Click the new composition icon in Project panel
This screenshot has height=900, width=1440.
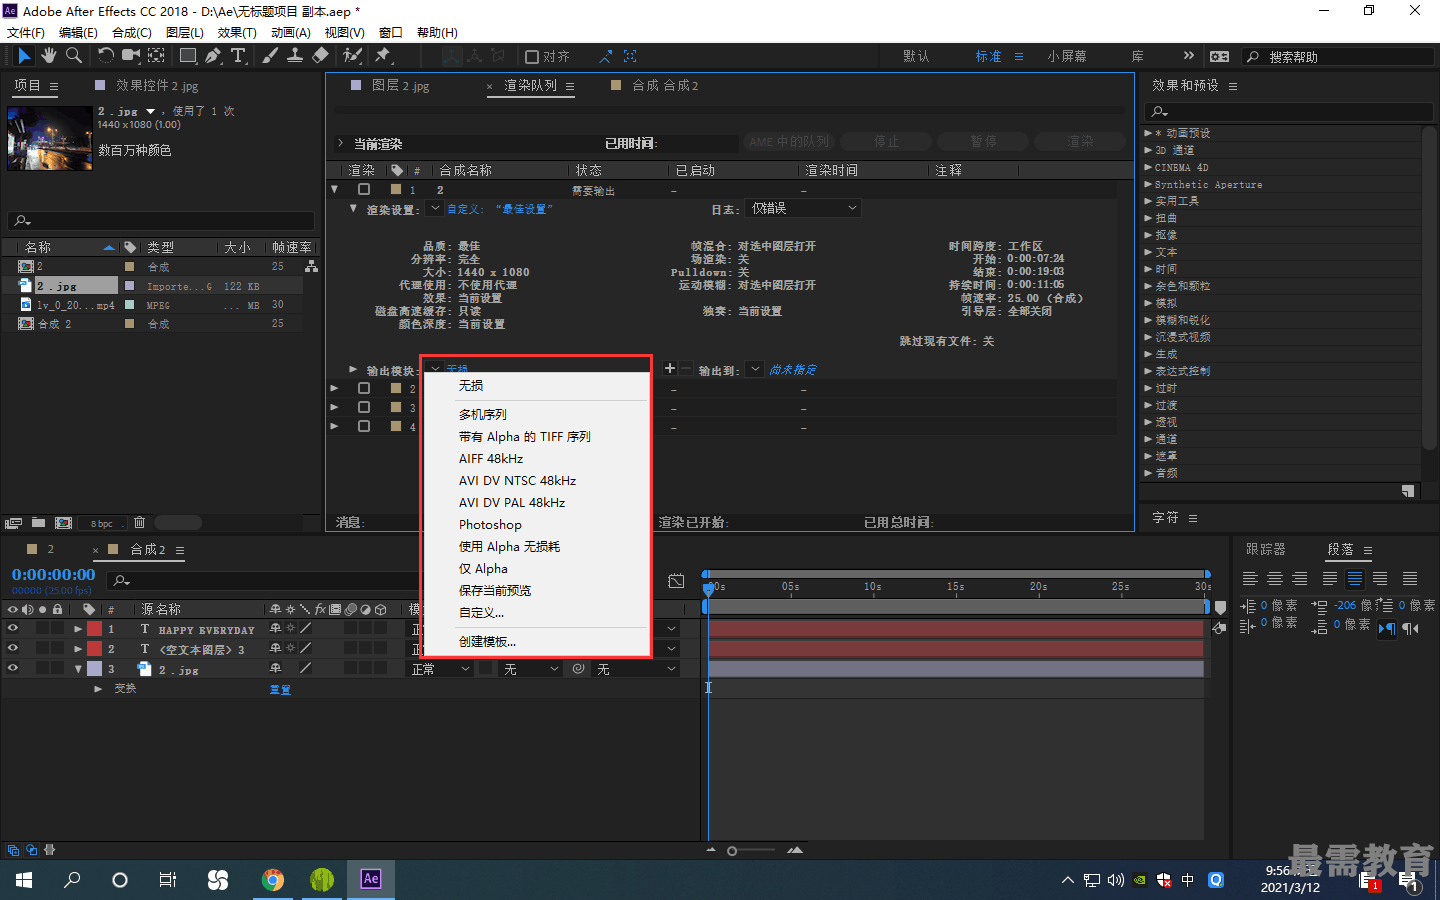click(x=63, y=523)
